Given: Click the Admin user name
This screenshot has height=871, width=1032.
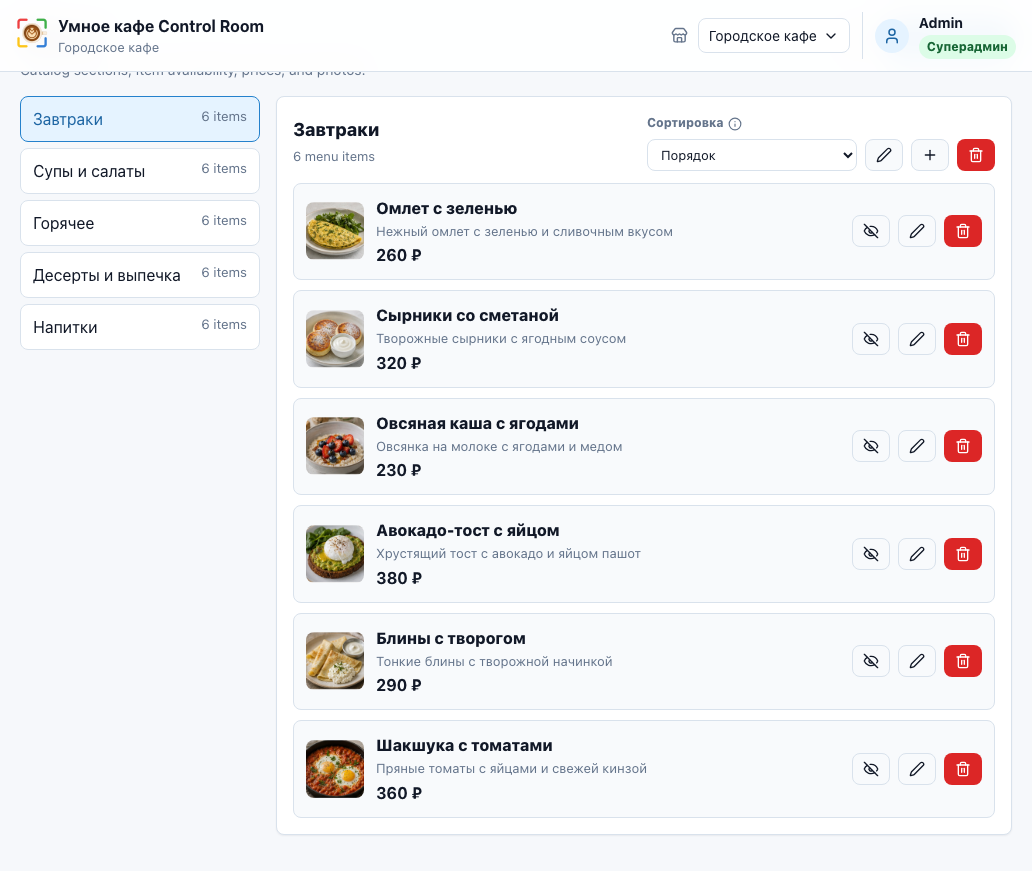Looking at the screenshot, I should click(941, 23).
